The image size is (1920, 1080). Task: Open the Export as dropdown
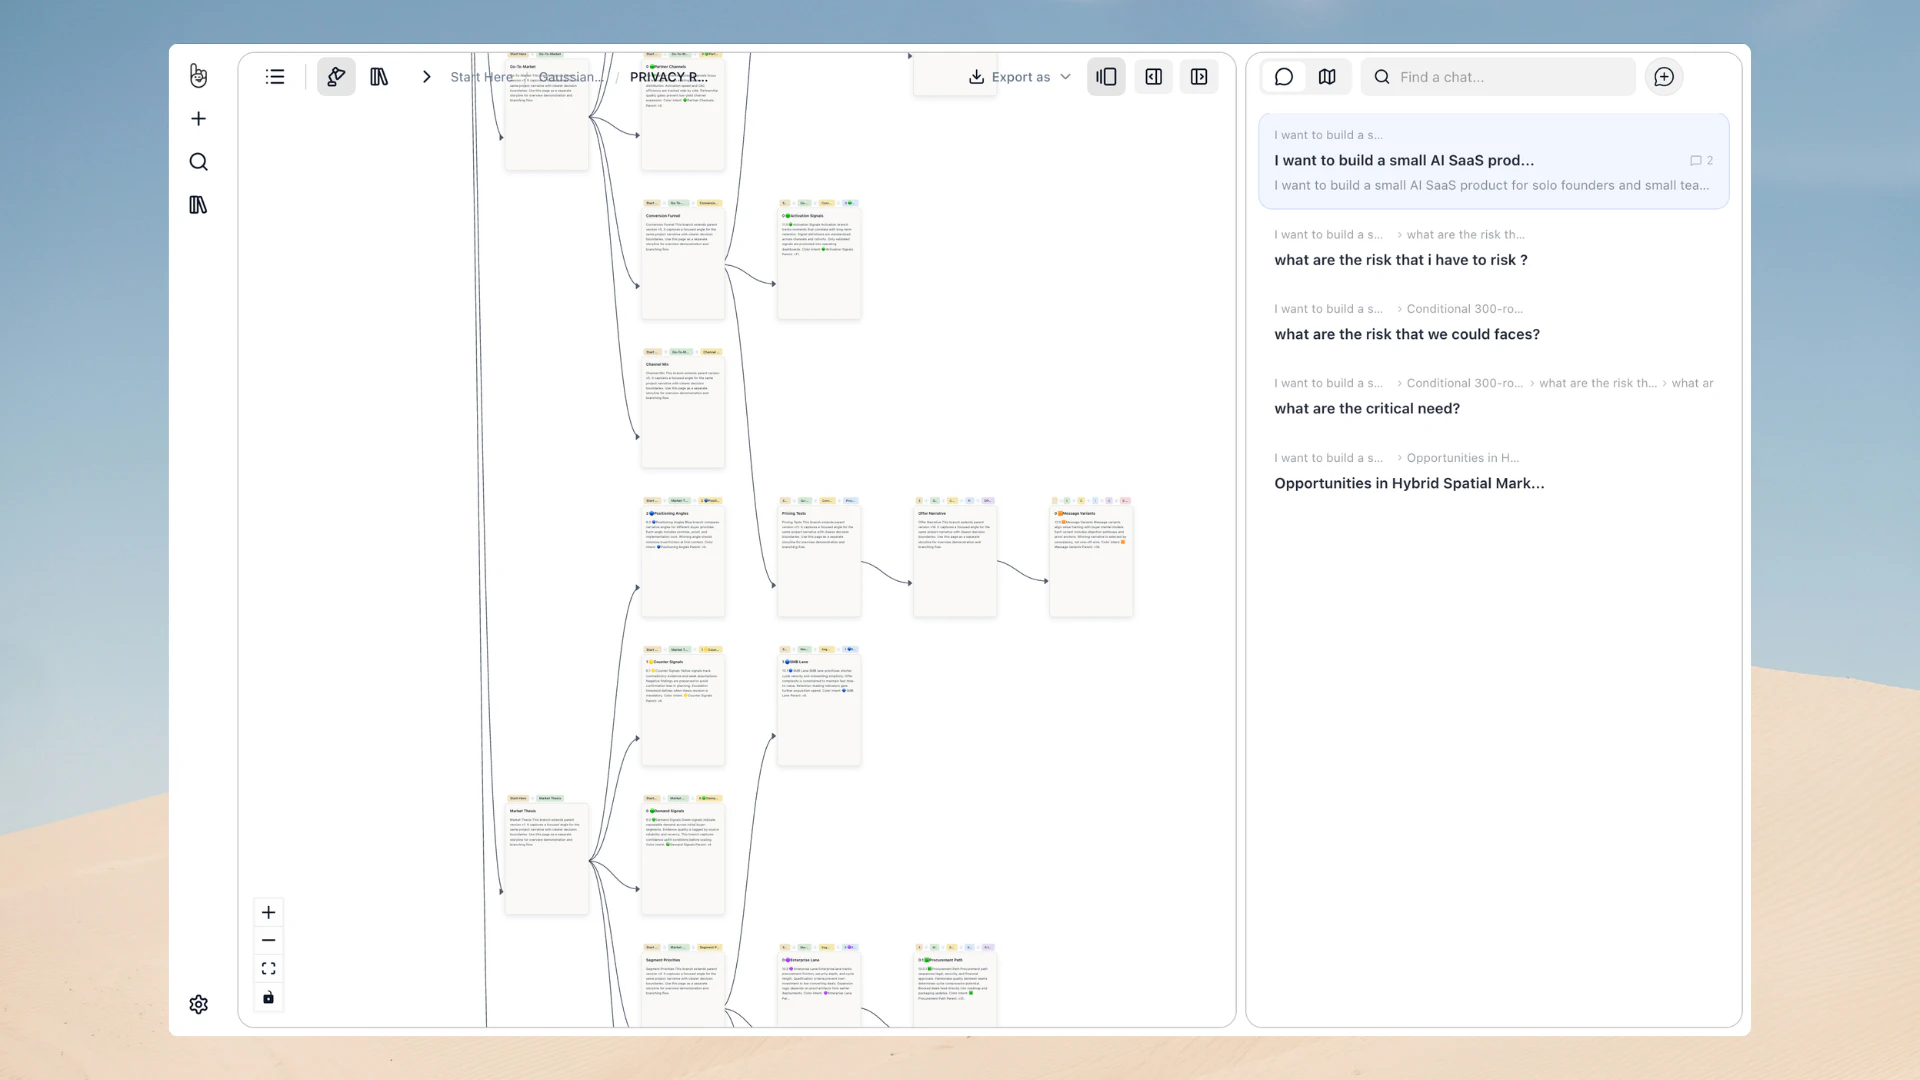(1018, 76)
